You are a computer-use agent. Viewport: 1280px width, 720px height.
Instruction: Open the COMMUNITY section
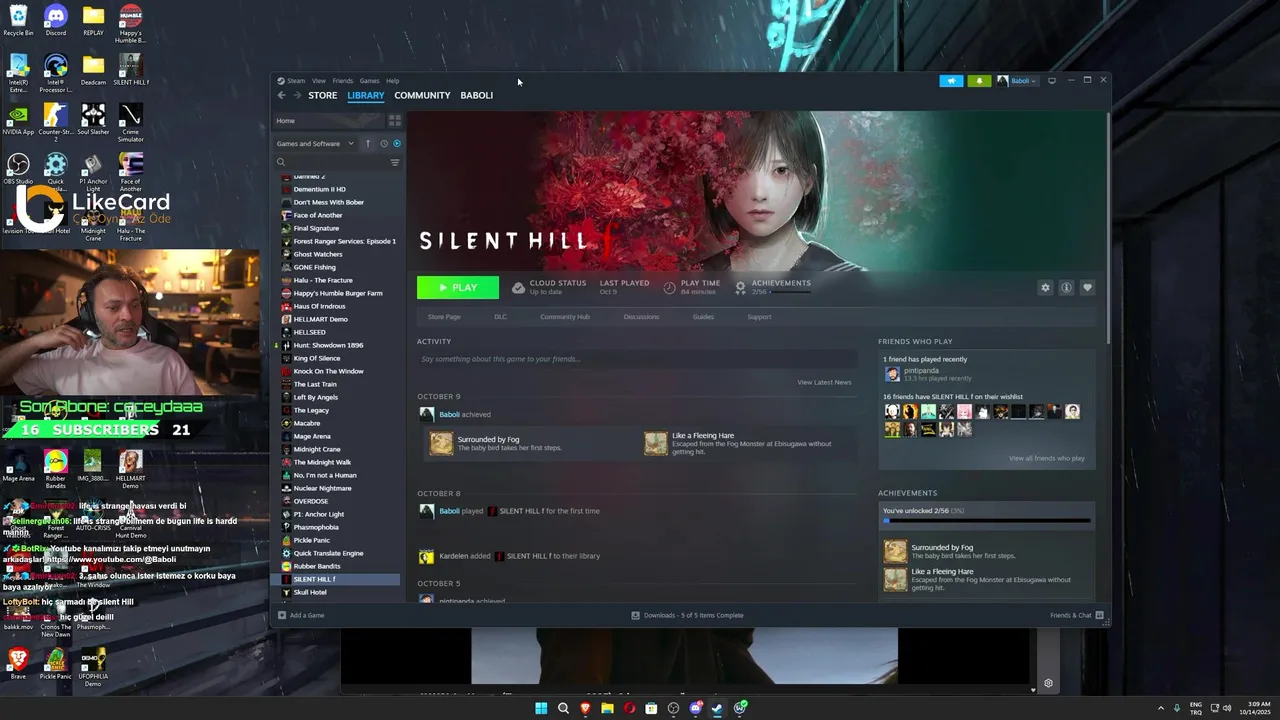422,95
